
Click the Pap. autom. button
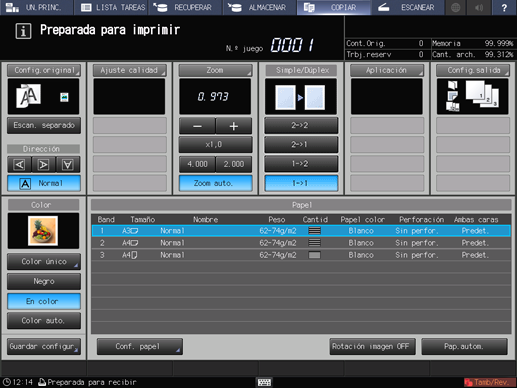tap(464, 347)
